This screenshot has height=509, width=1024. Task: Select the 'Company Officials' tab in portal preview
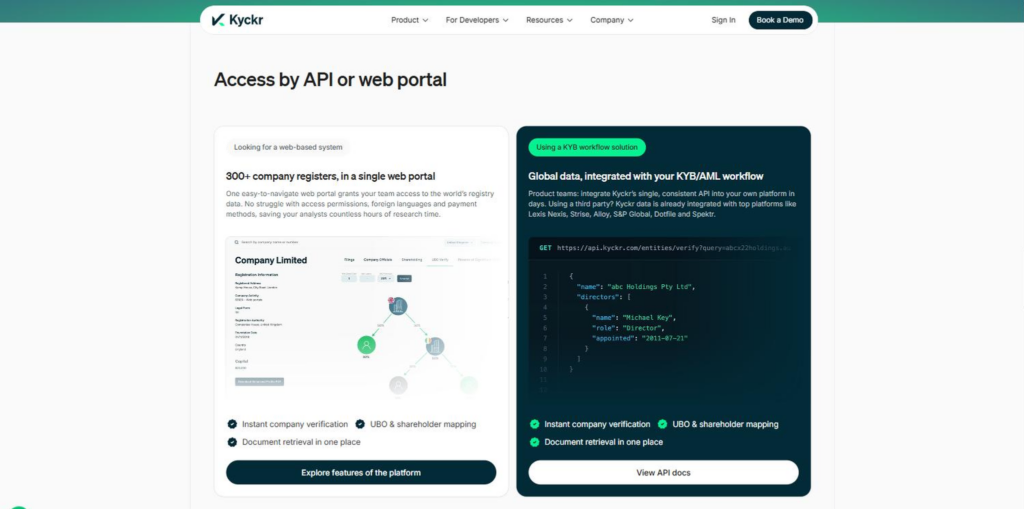coord(377,259)
